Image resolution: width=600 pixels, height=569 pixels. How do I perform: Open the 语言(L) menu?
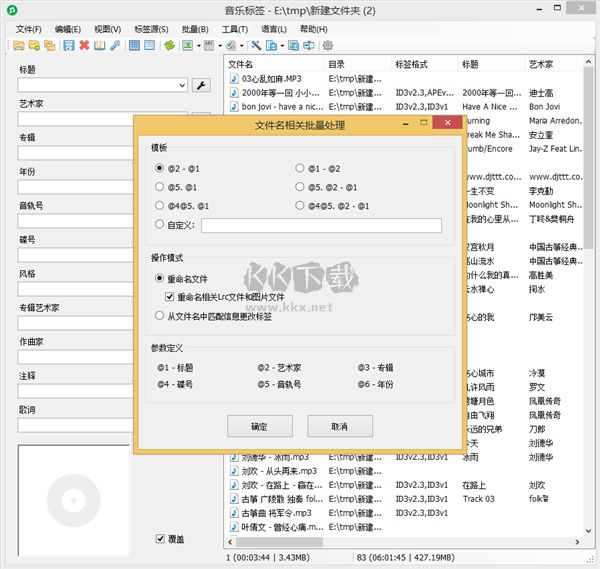point(274,29)
